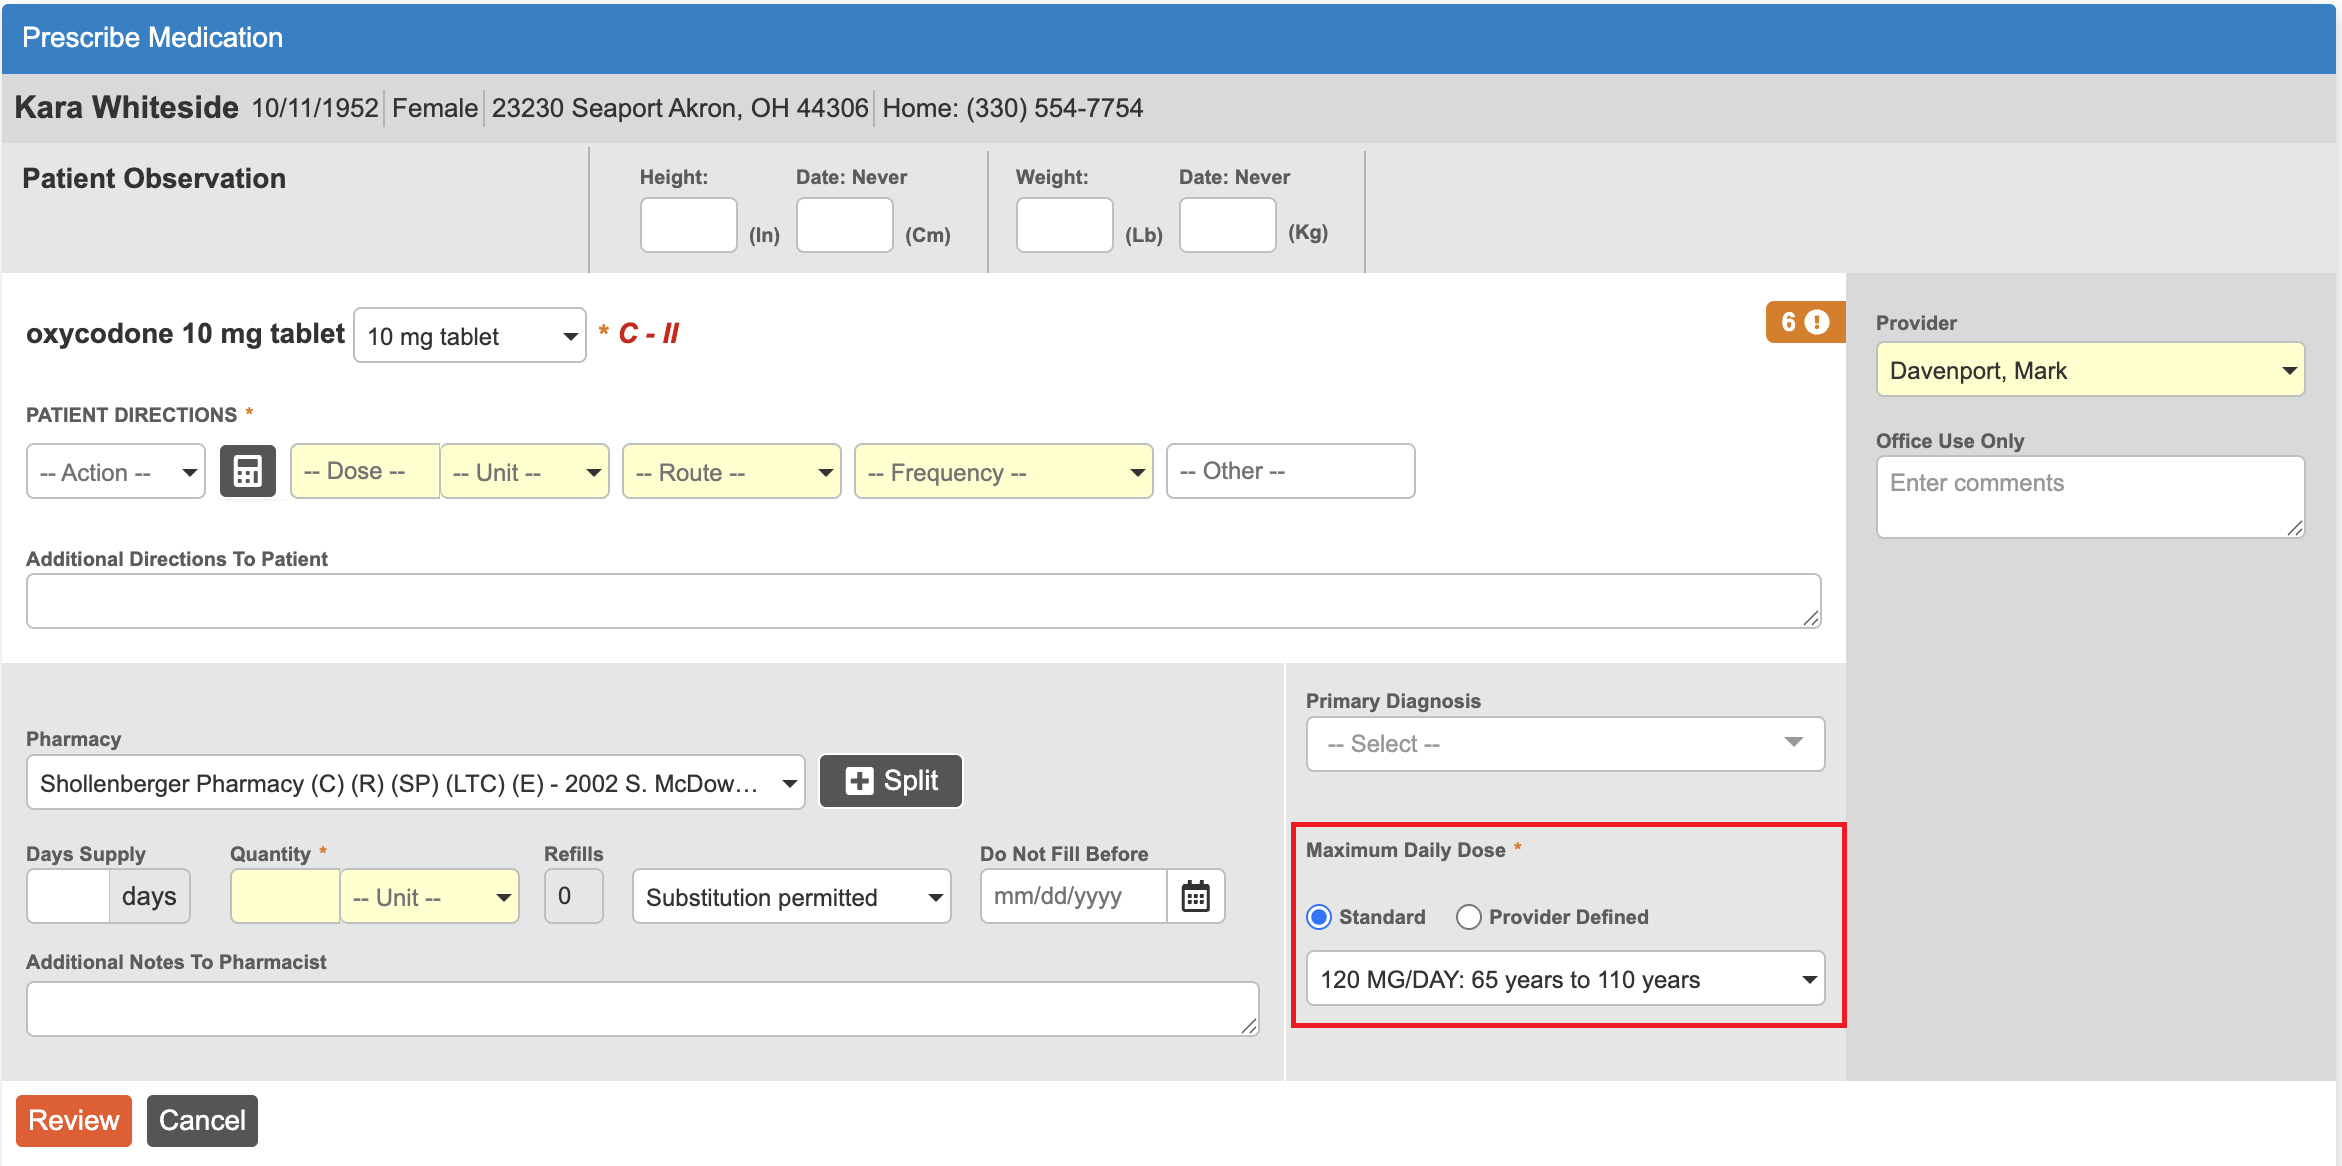Click the Office Use Only comments box
This screenshot has height=1166, width=2342.
[x=2090, y=497]
